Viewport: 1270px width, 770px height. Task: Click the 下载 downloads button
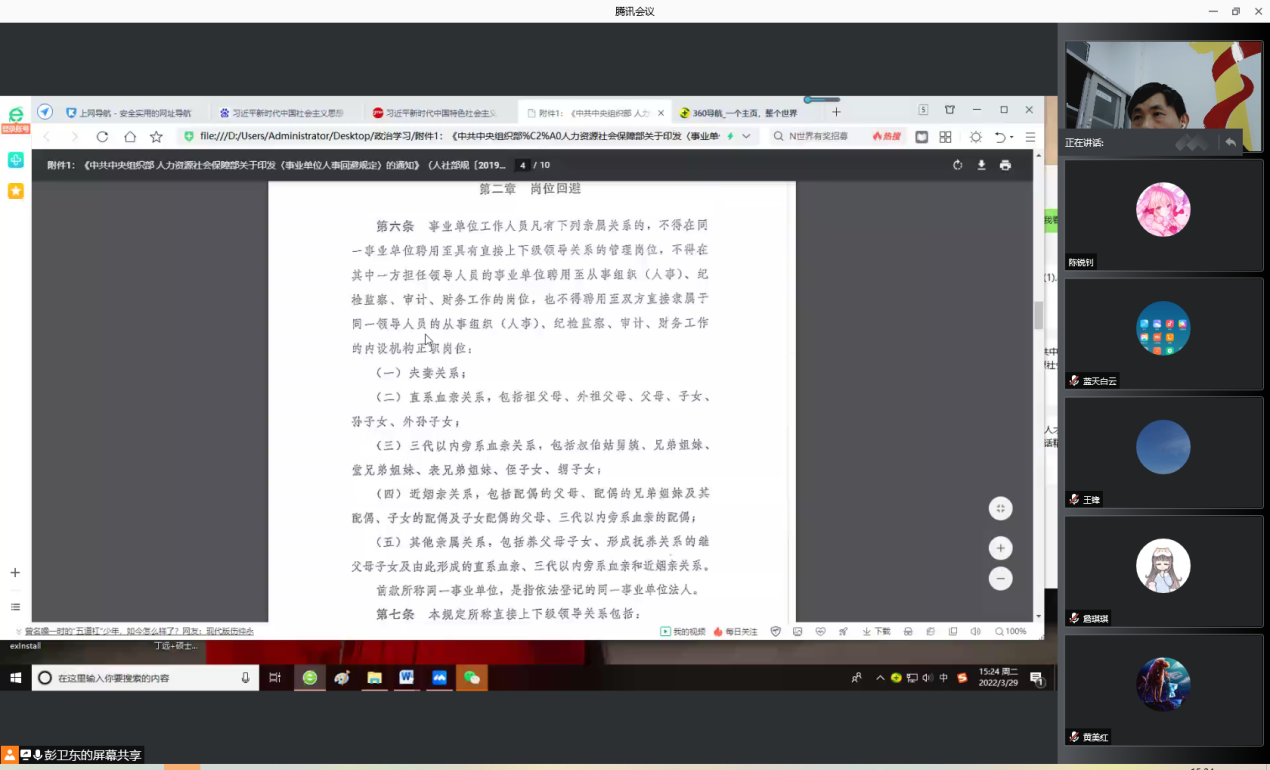(x=876, y=632)
